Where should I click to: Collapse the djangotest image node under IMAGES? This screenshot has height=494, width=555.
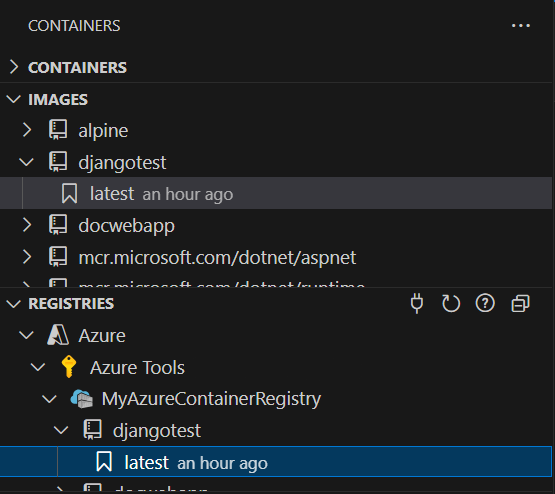pyautogui.click(x=27, y=162)
